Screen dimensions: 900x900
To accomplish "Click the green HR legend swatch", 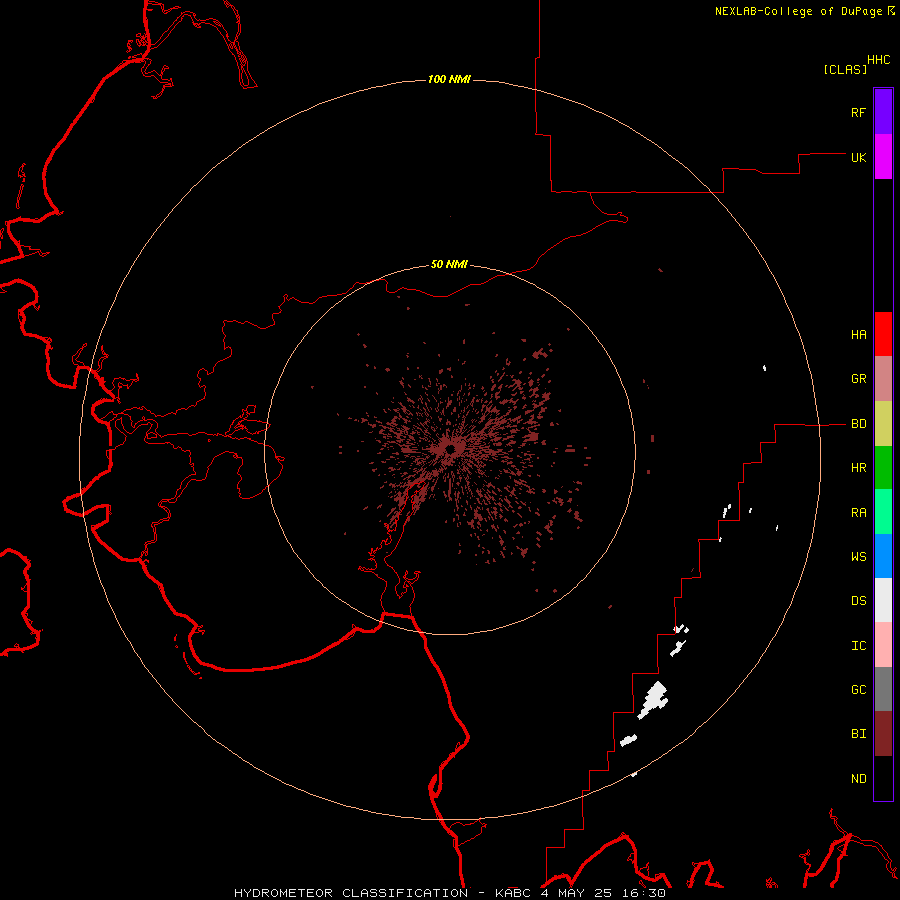I will click(x=883, y=468).
